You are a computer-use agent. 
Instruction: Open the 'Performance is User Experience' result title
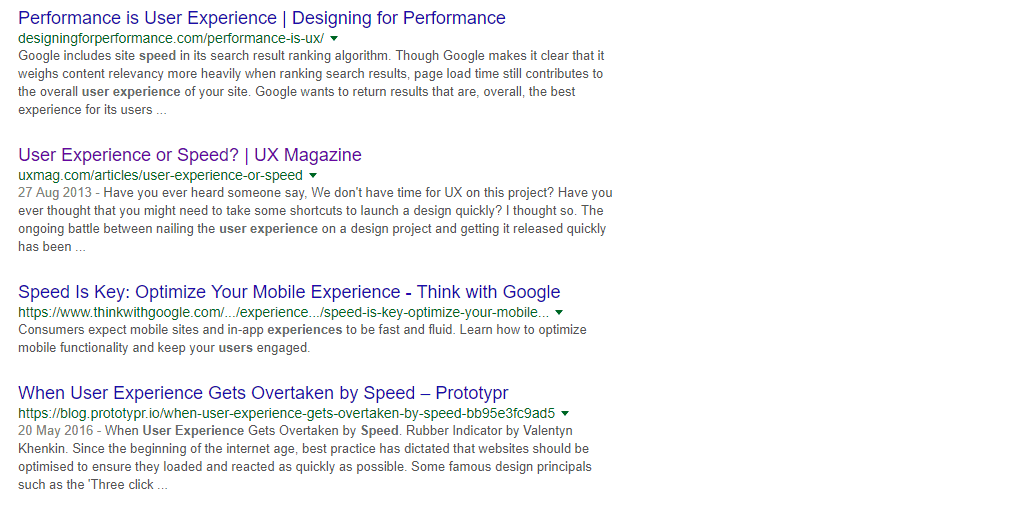(x=262, y=18)
